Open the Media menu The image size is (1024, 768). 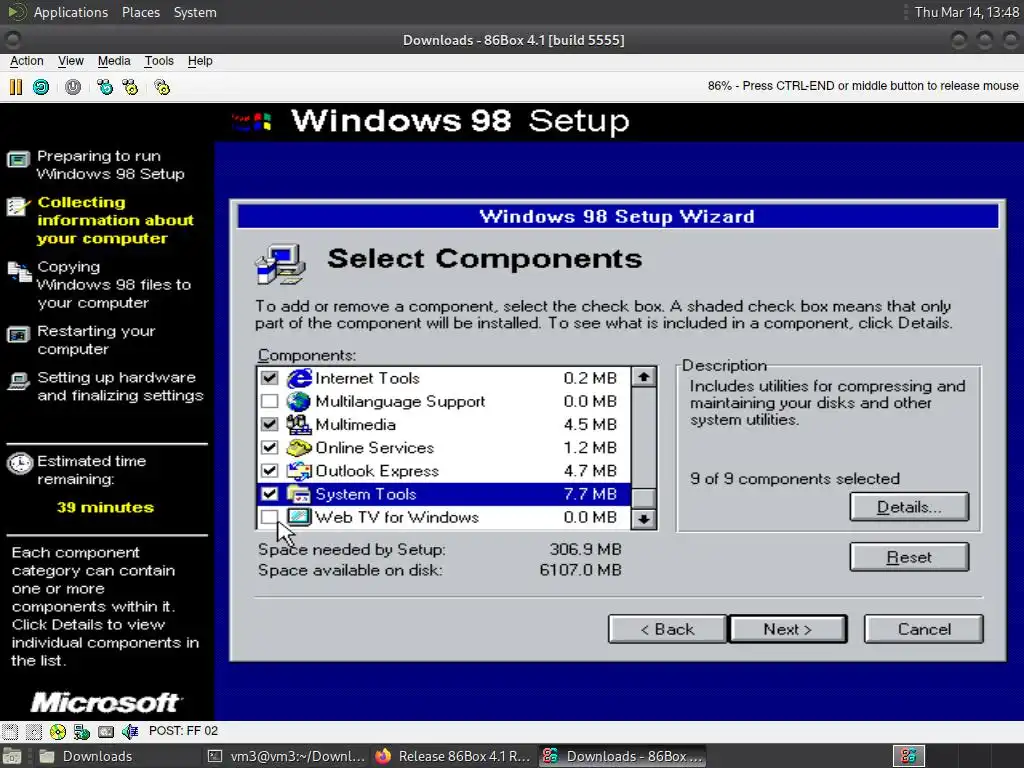[114, 61]
